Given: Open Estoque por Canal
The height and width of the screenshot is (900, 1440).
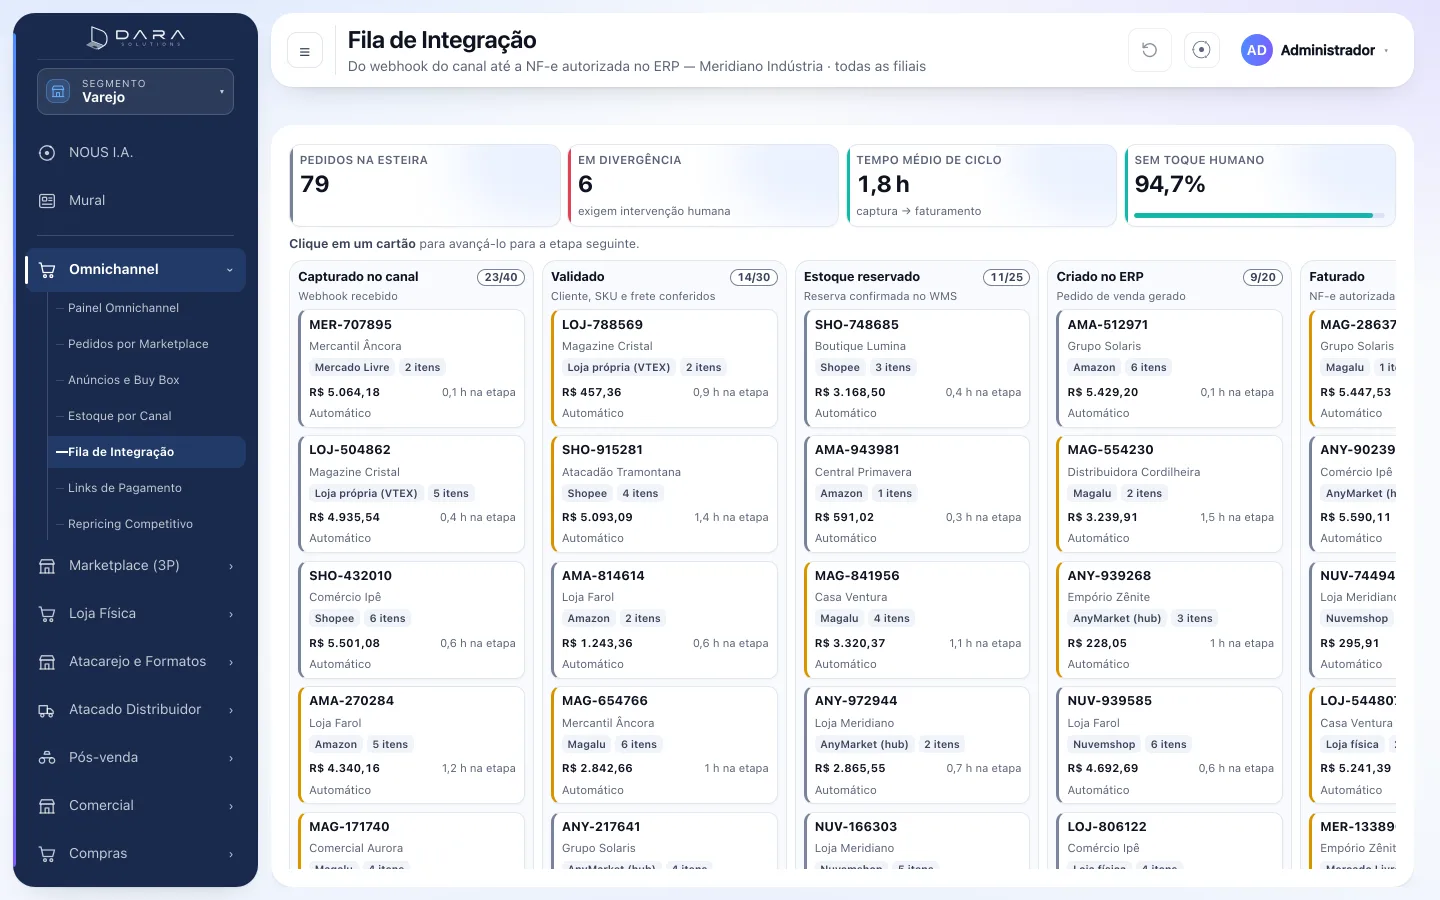Looking at the screenshot, I should 146,416.
